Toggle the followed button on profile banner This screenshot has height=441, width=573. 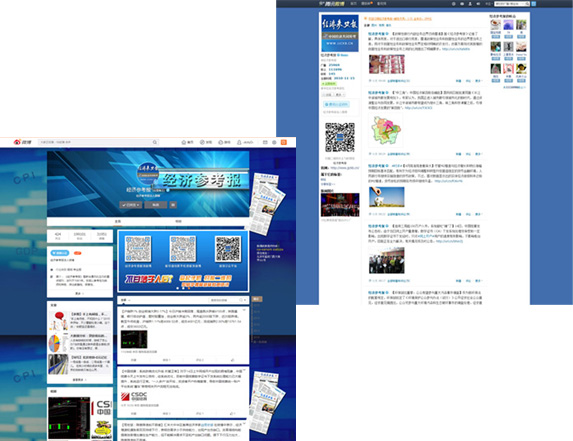tap(131, 205)
